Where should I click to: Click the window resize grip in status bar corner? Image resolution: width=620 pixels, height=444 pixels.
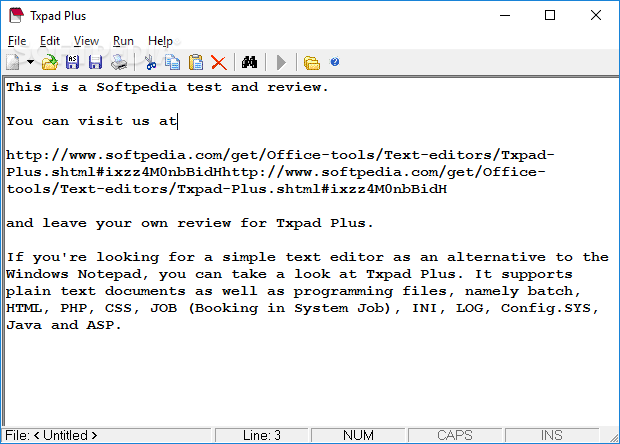click(x=613, y=436)
